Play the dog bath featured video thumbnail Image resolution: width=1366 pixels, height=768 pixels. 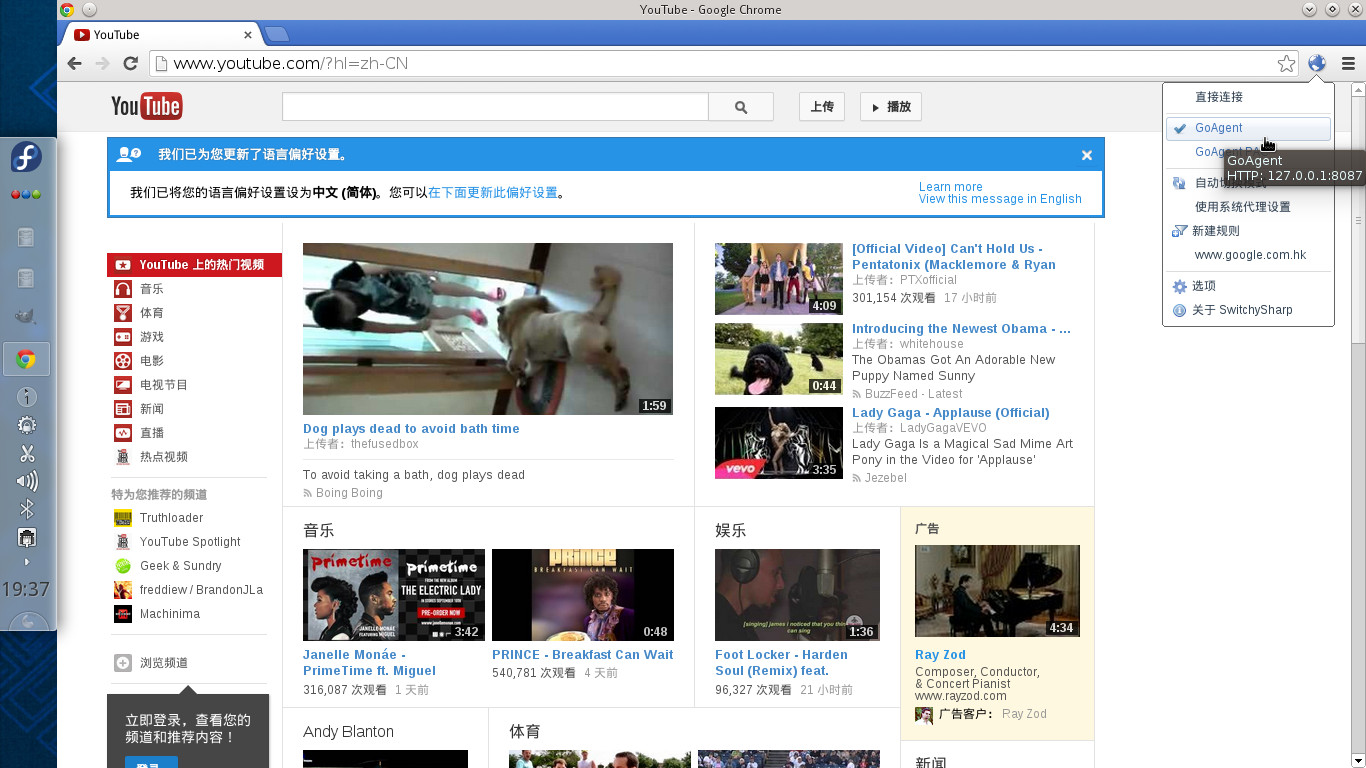point(488,329)
